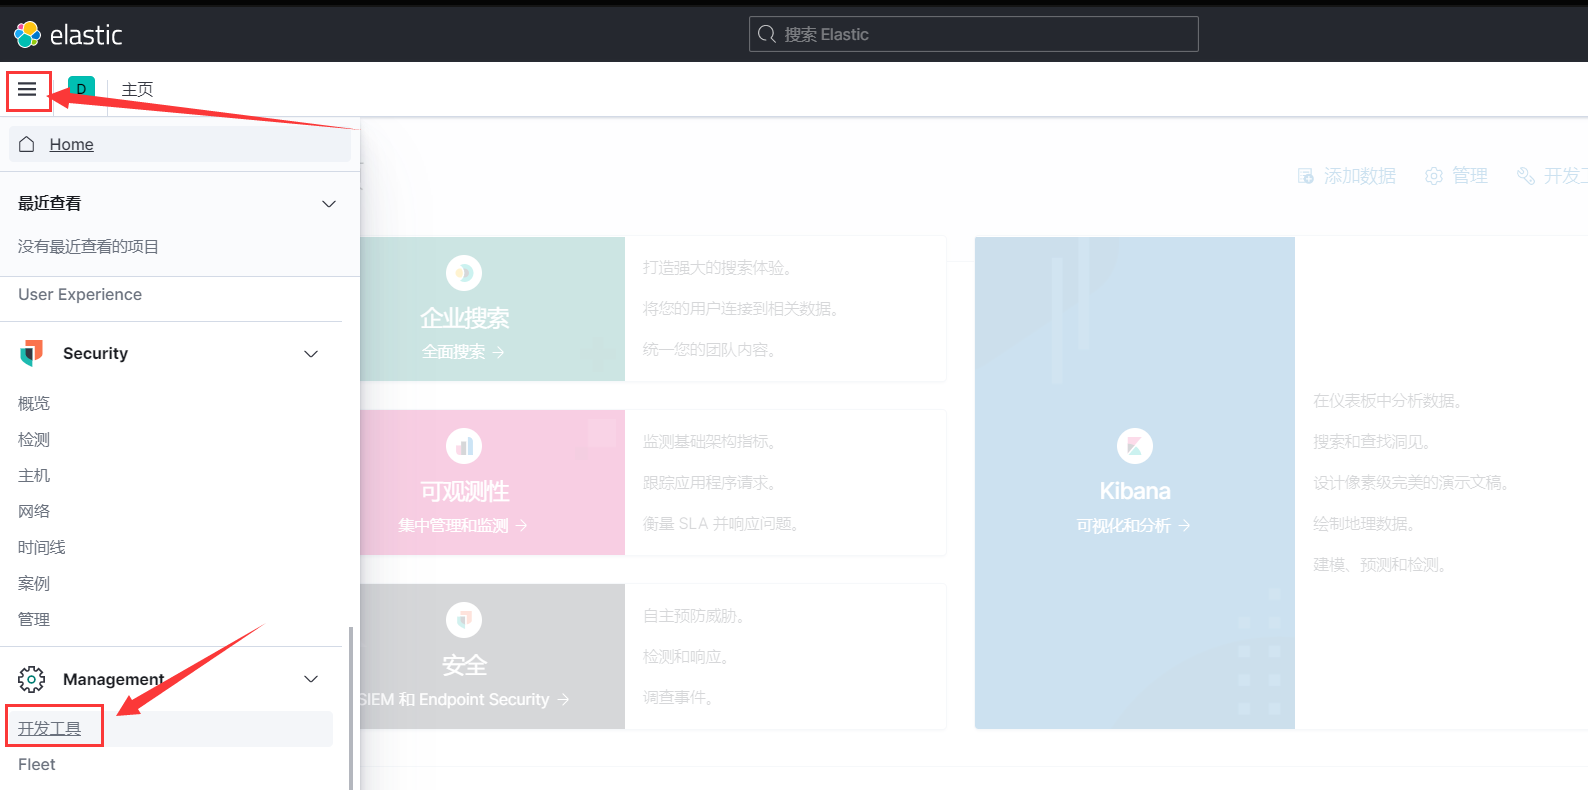This screenshot has height=790, width=1588.
Task: Click the 主页 breadcrumb
Action: (138, 90)
